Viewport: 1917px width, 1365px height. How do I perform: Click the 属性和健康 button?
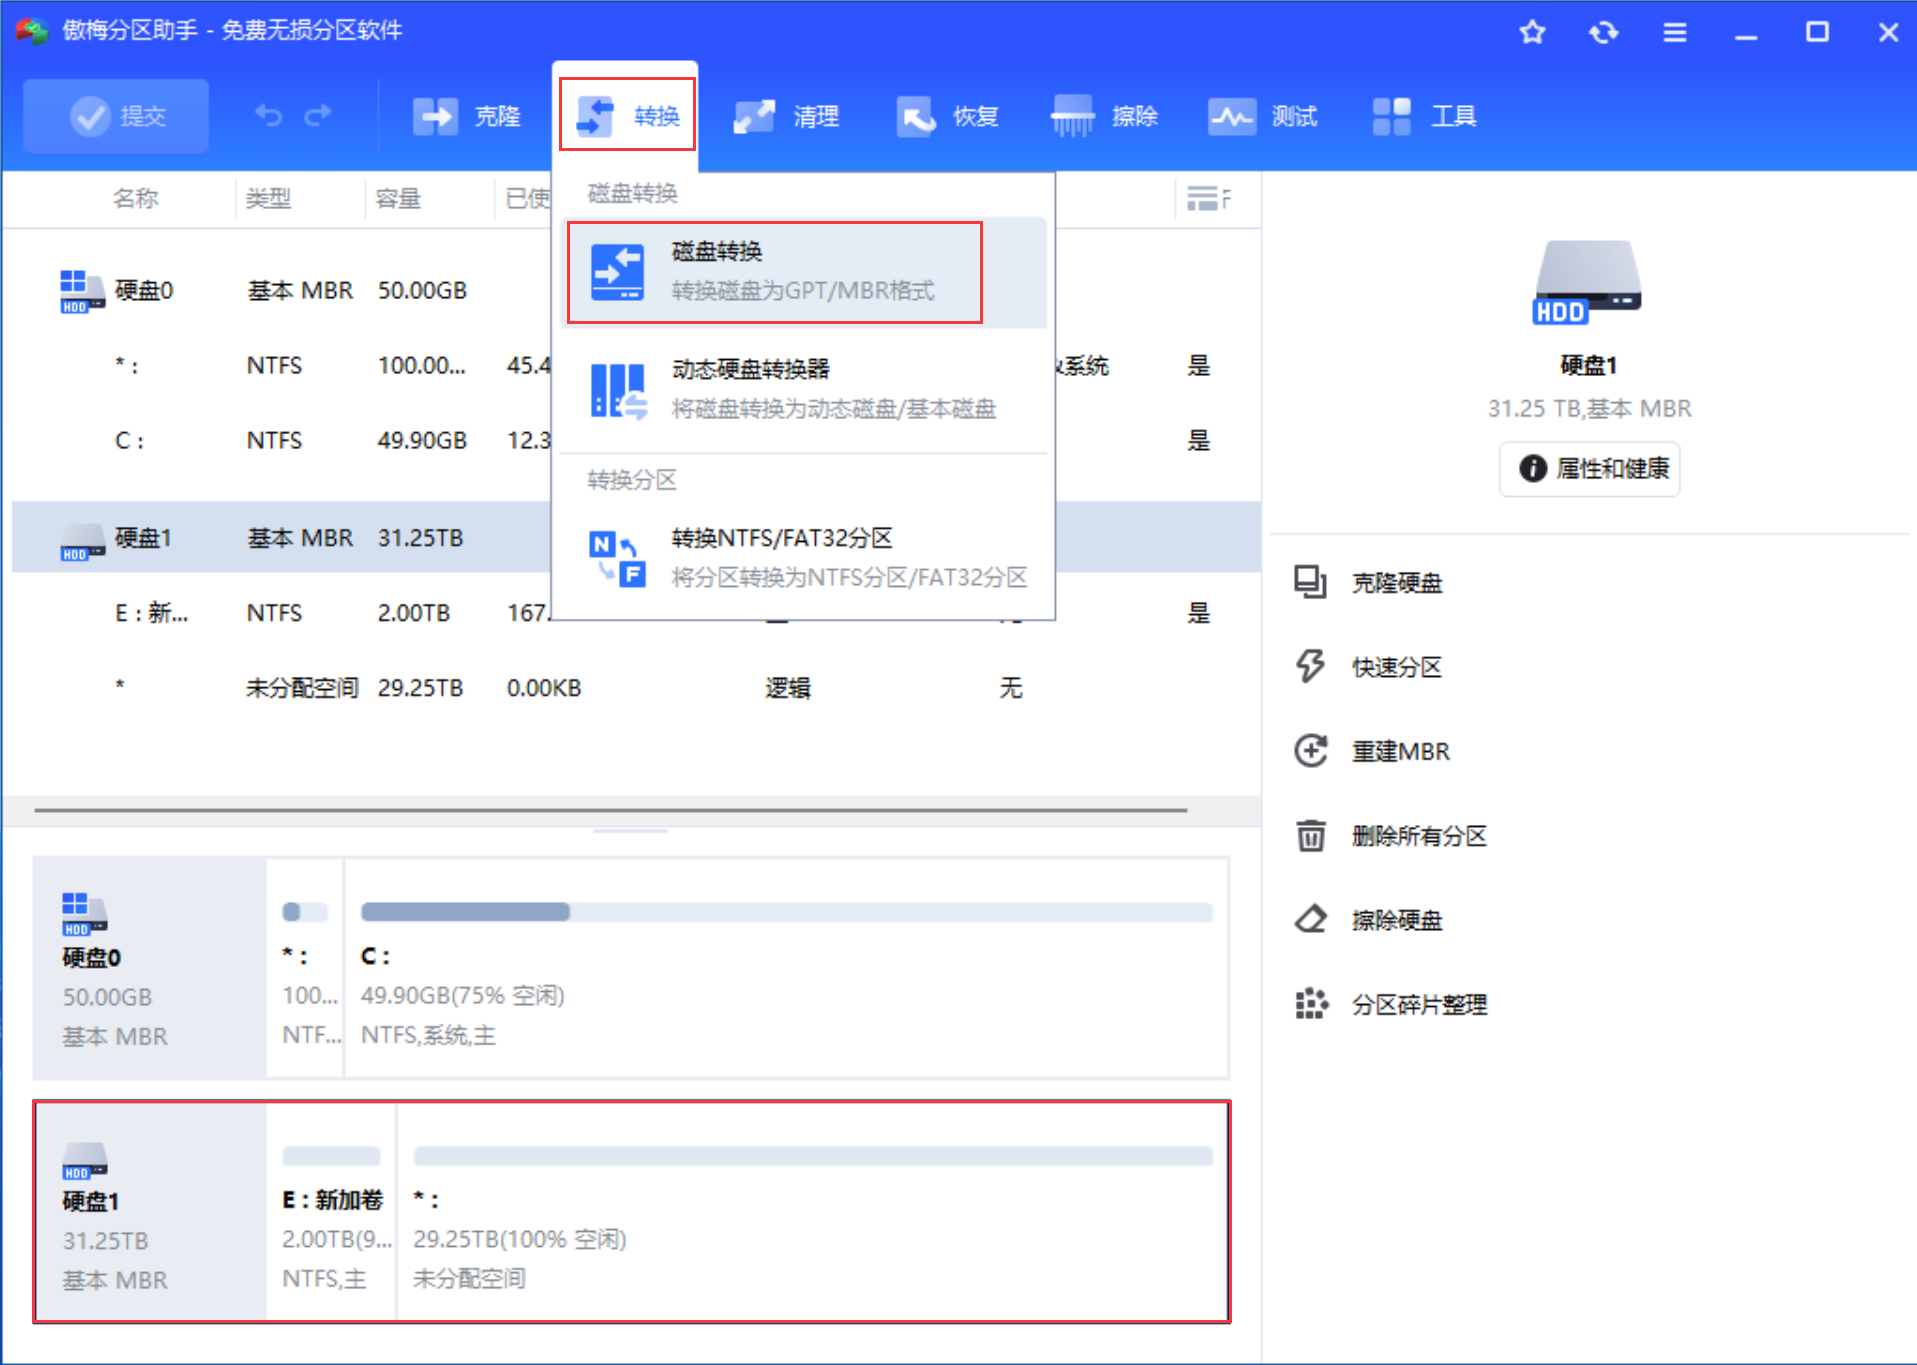point(1590,468)
